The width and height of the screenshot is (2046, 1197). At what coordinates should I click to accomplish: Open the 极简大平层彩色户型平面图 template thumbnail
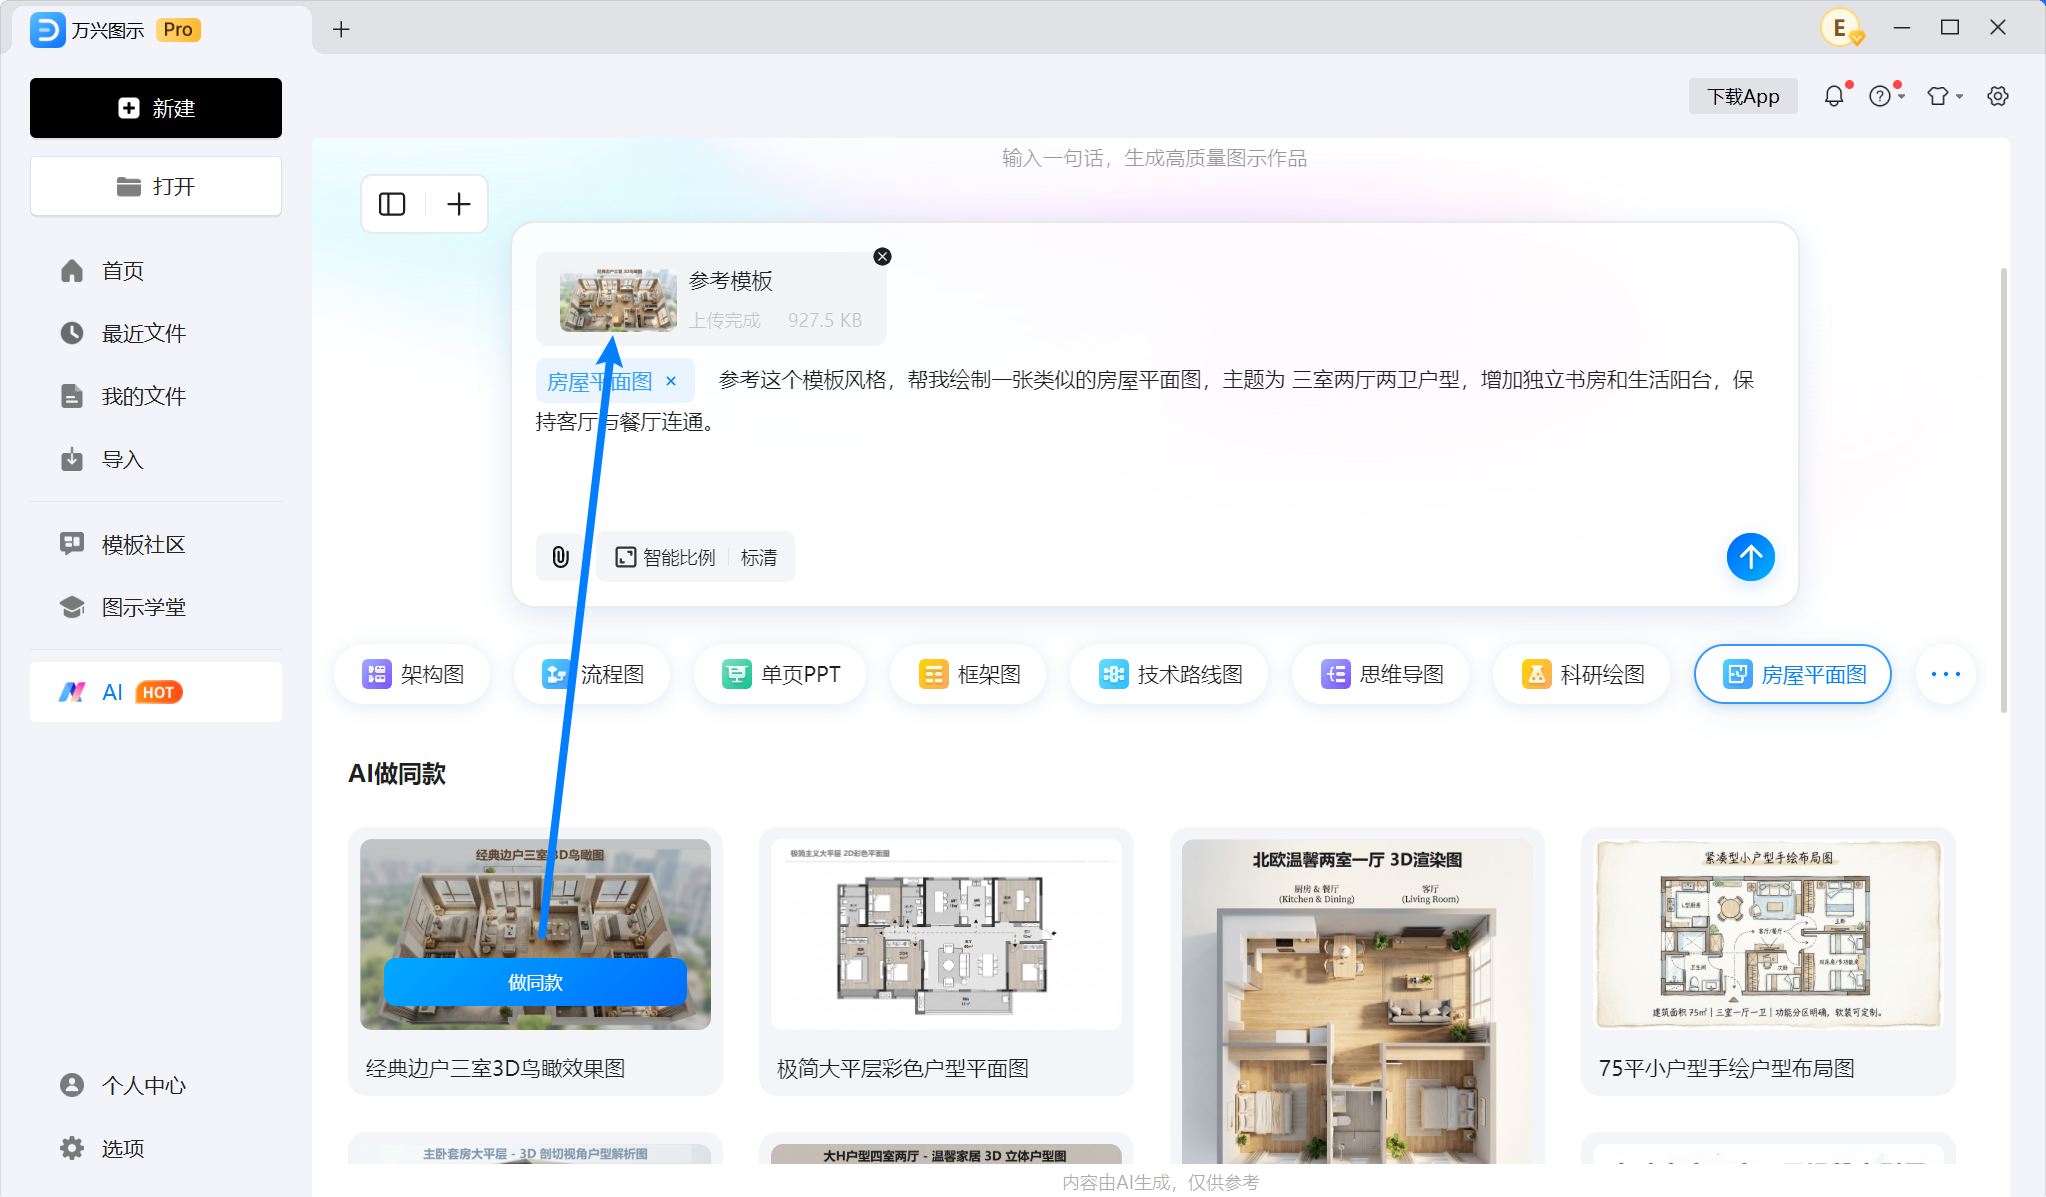click(x=946, y=934)
